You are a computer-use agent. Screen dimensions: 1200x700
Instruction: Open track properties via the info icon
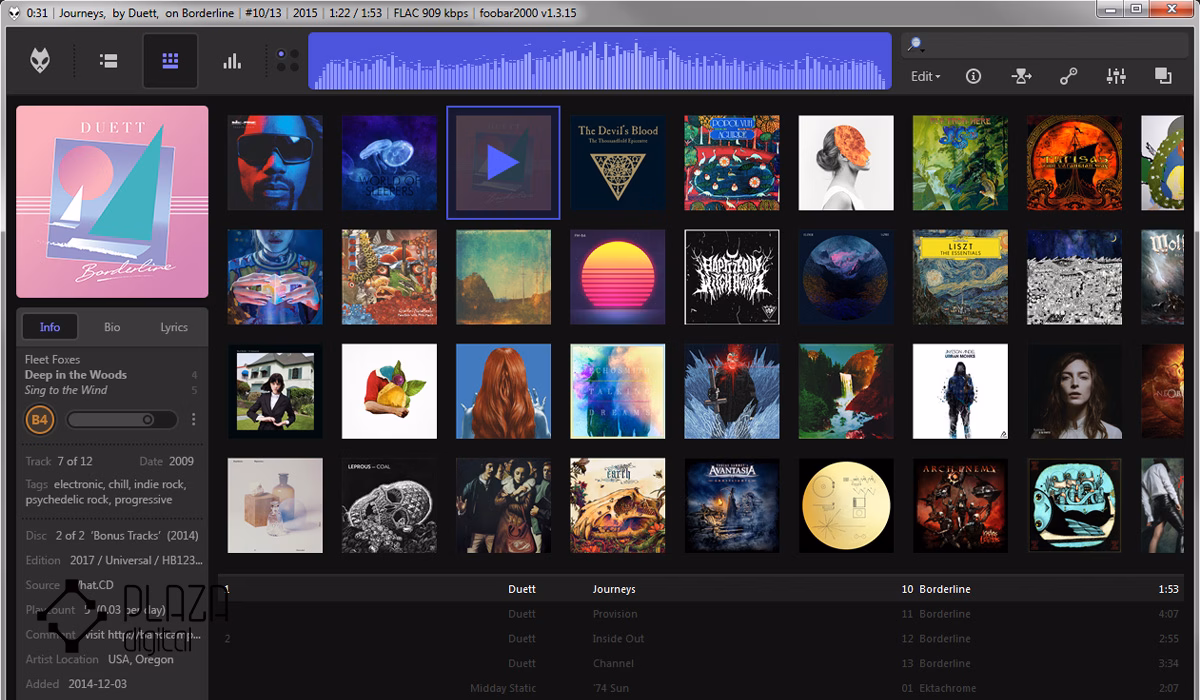tap(973, 76)
